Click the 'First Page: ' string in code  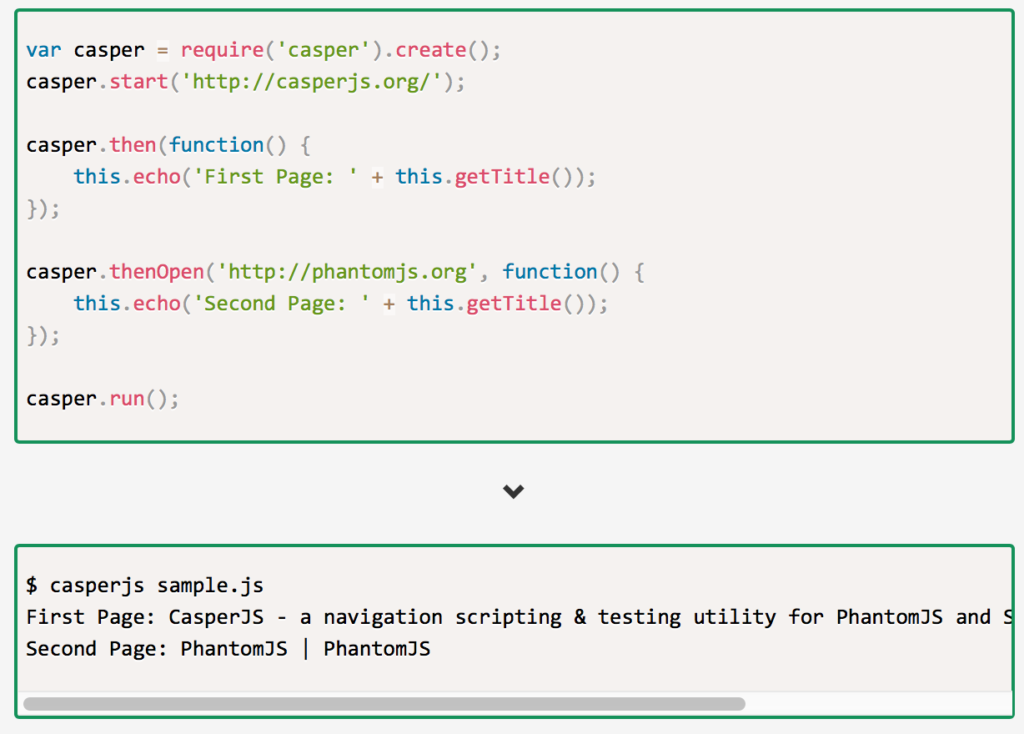pos(276,177)
